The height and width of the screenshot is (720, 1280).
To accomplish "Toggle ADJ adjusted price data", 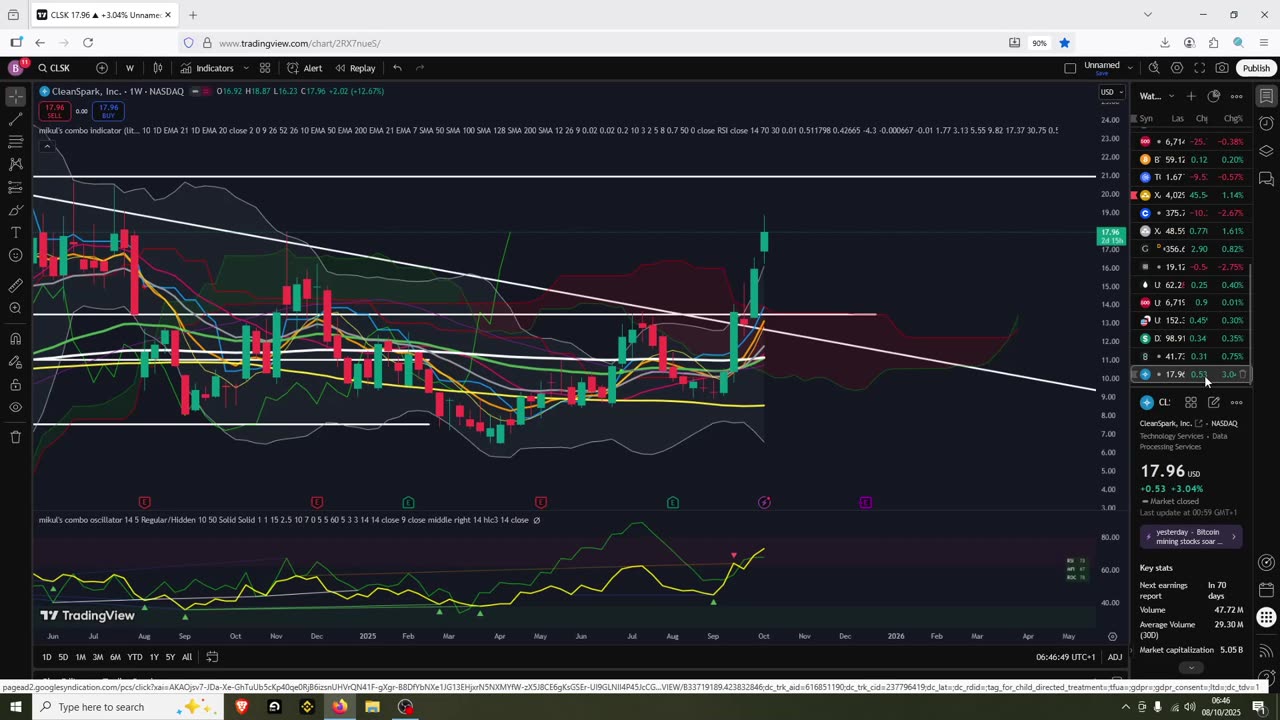I will (1115, 657).
